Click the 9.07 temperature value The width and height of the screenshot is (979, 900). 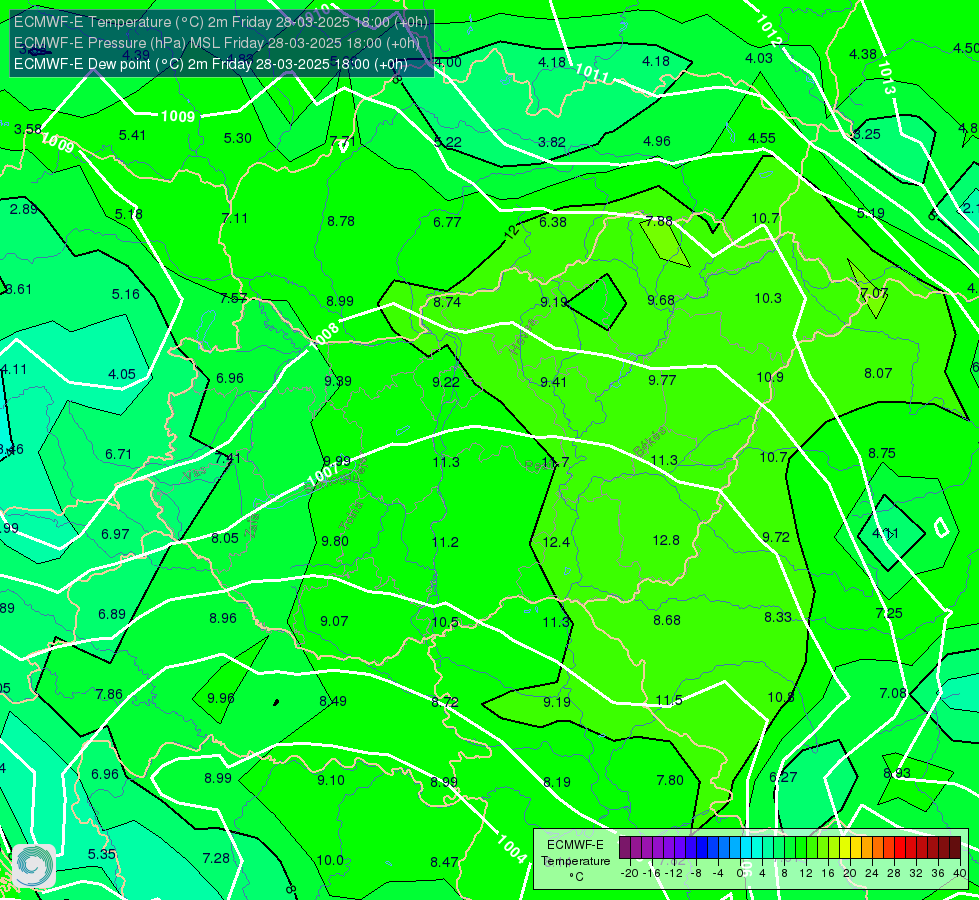point(334,621)
